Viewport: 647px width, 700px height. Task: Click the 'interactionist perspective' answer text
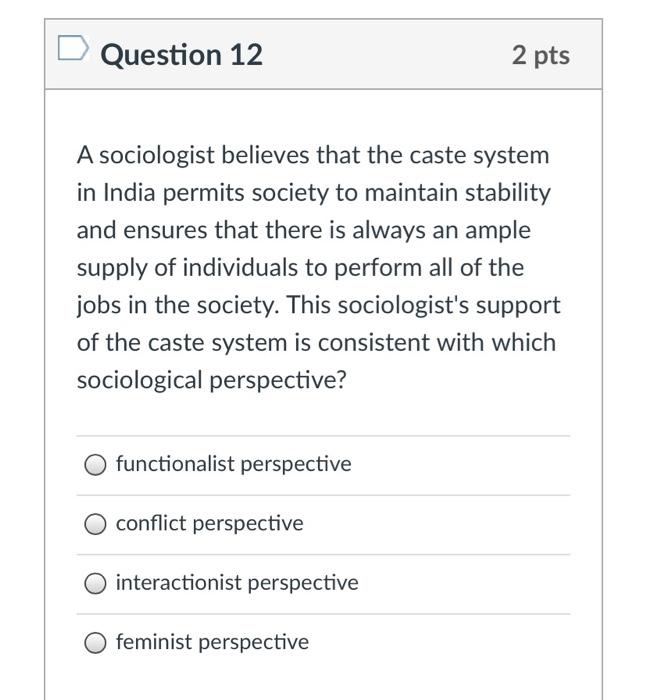pyautogui.click(x=236, y=583)
